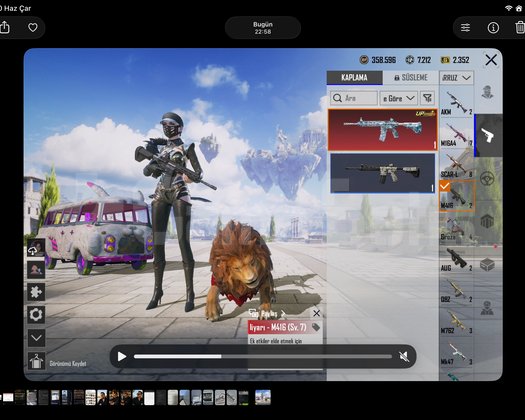This screenshot has height=420, width=525.
Task: Select the QBZ weapon in the list
Action: [x=456, y=290]
